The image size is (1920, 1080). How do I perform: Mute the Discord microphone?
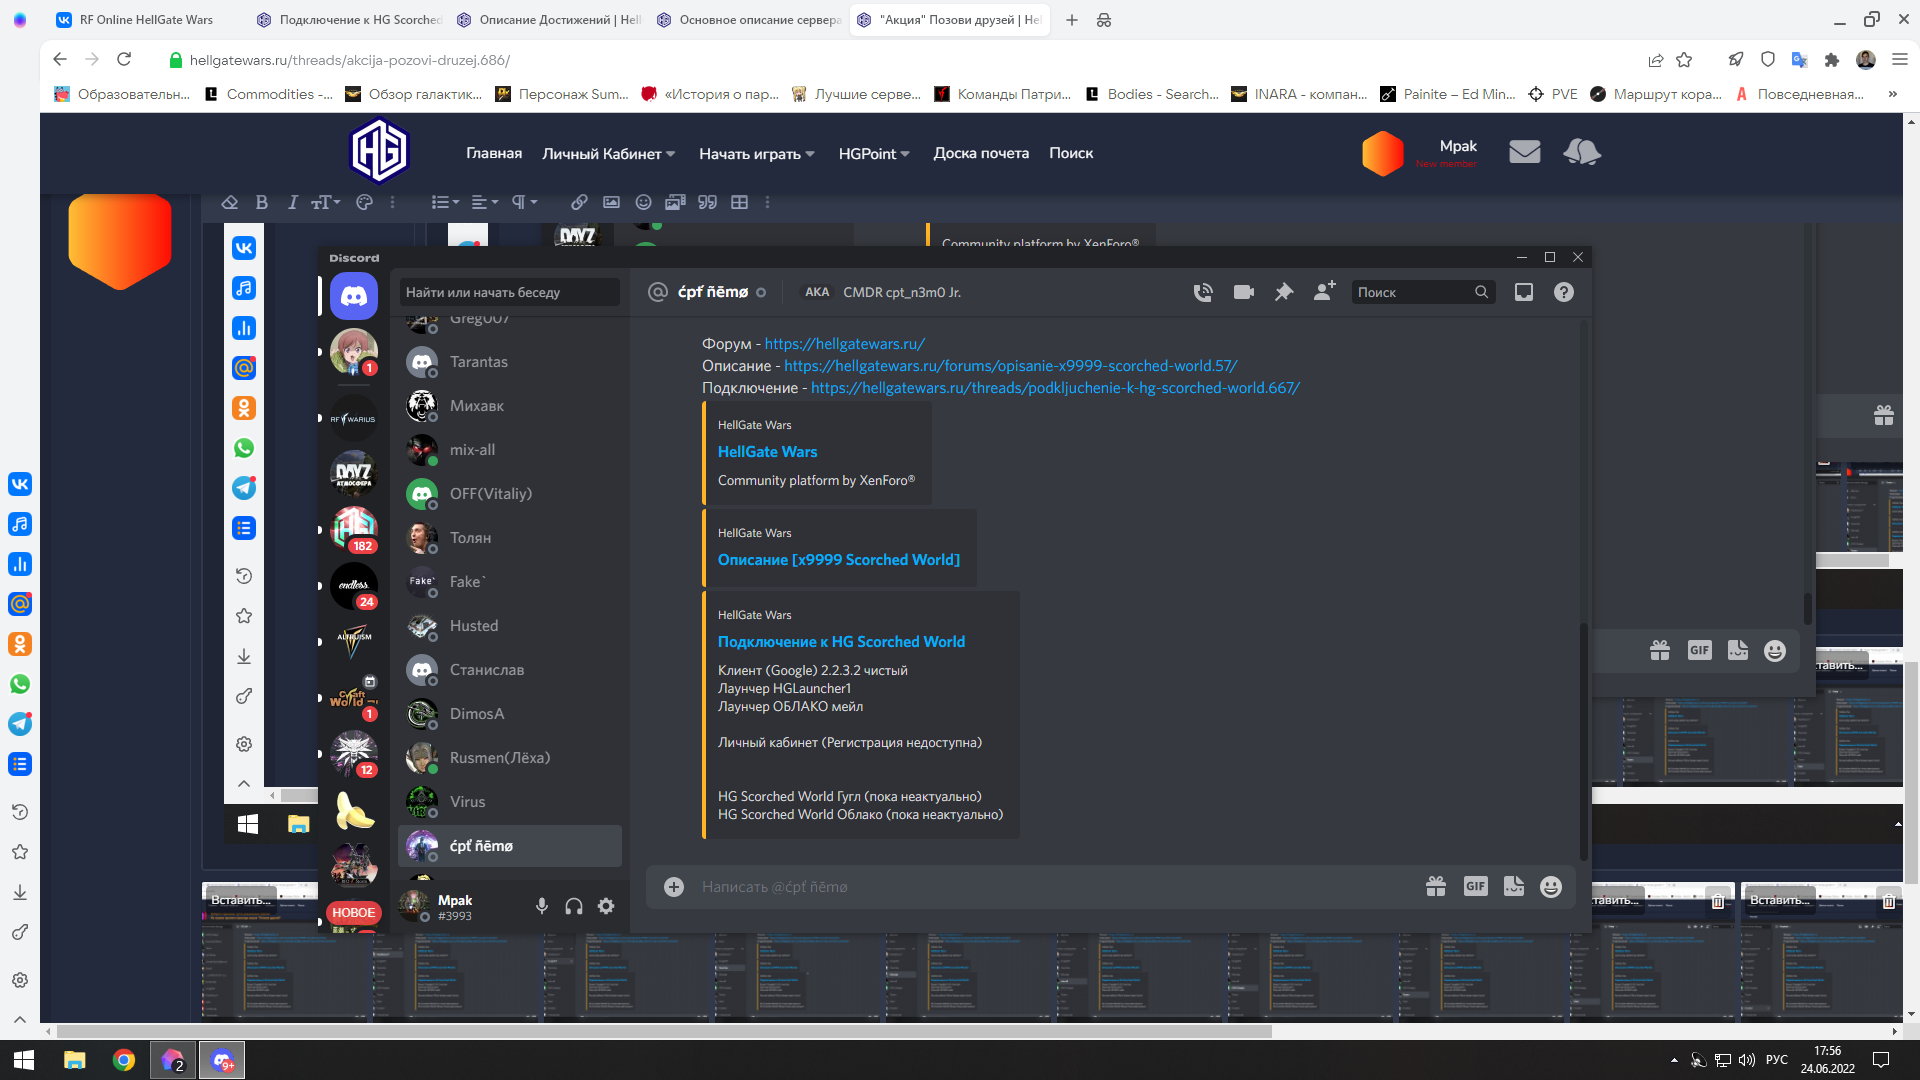click(542, 906)
